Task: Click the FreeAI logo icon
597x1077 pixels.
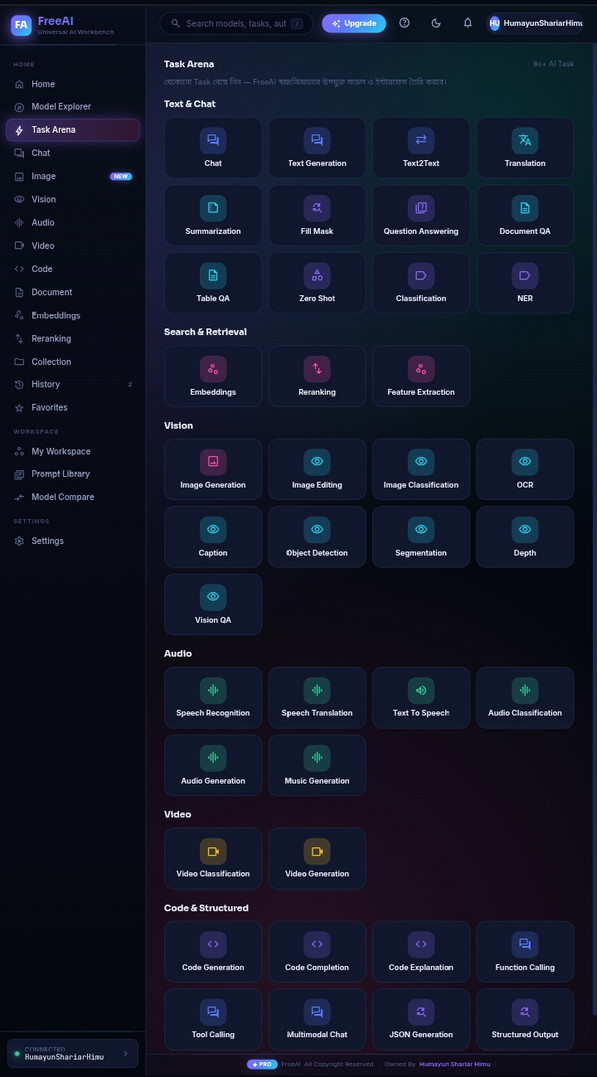Action: [21, 25]
